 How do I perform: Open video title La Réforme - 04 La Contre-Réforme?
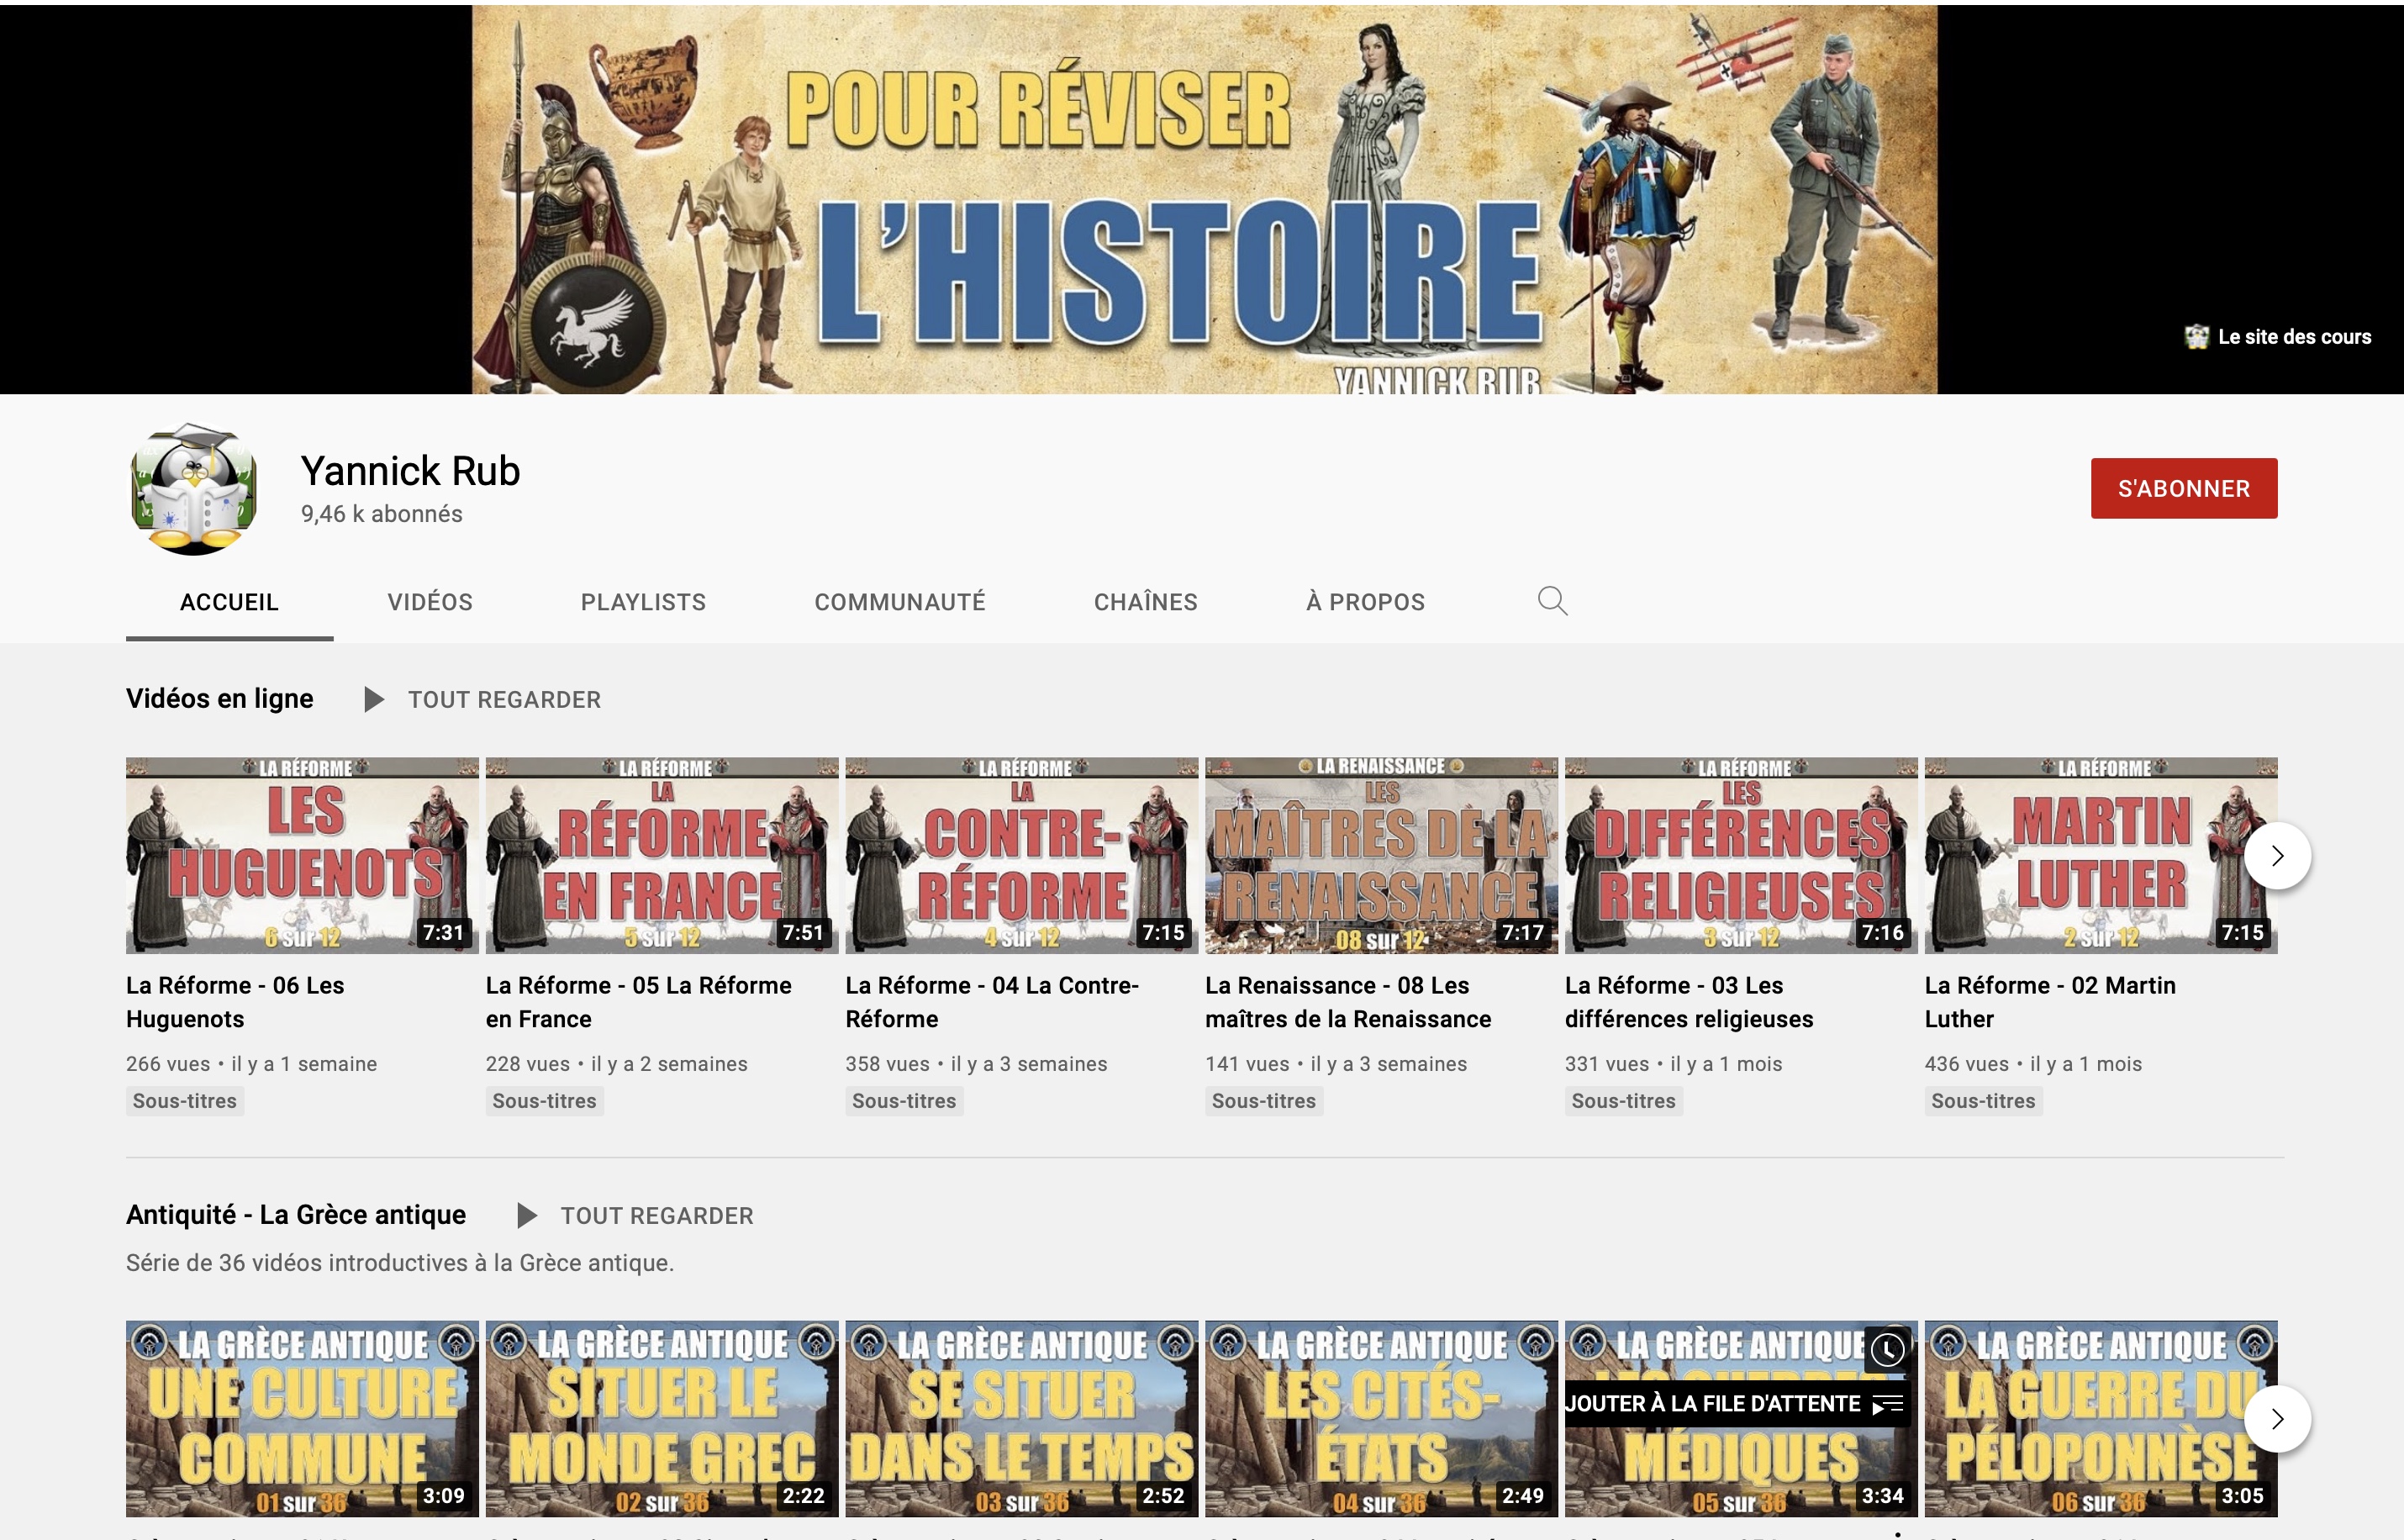(x=992, y=1002)
